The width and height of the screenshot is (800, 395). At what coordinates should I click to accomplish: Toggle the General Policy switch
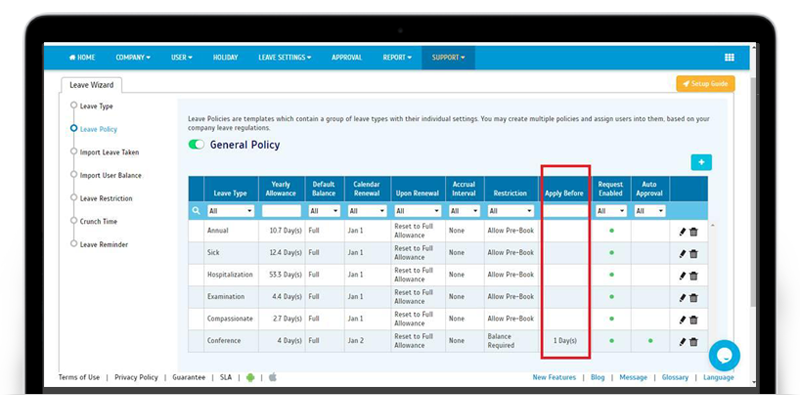pos(196,144)
